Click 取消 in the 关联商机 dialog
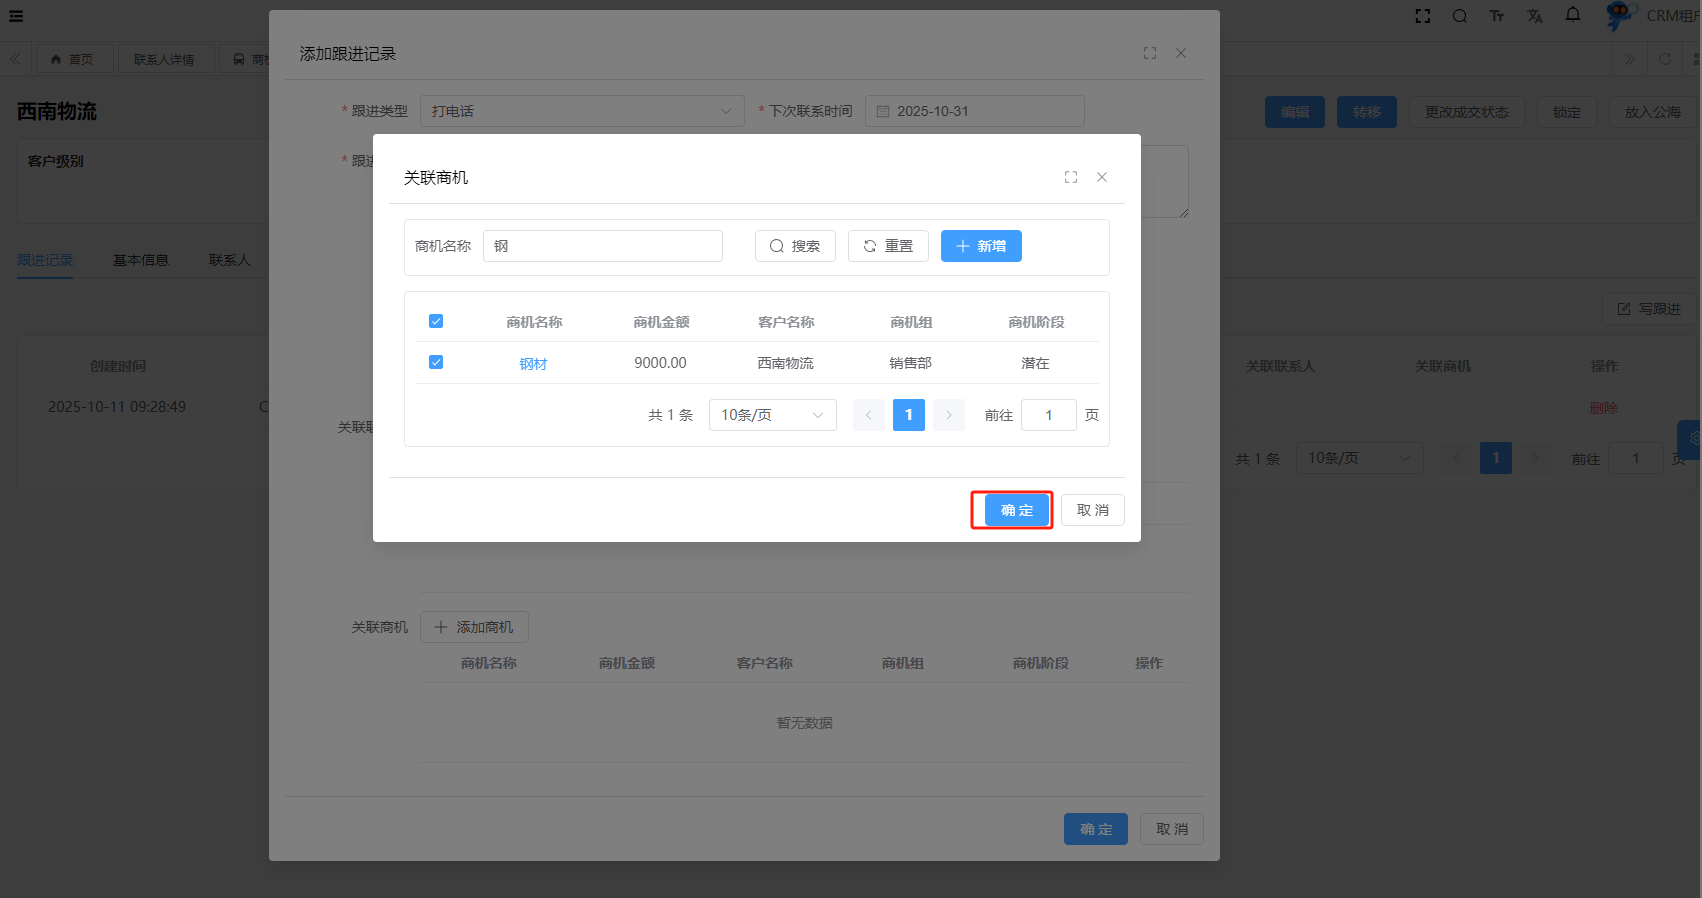The height and width of the screenshot is (898, 1702). [1092, 510]
